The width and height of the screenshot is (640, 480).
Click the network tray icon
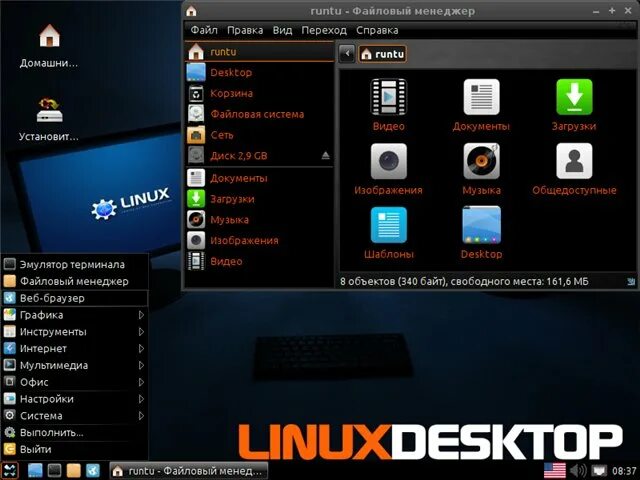(x=599, y=471)
